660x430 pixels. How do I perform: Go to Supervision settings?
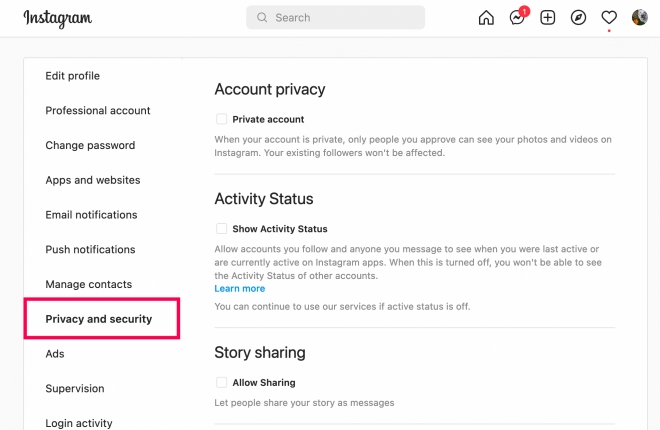(75, 388)
